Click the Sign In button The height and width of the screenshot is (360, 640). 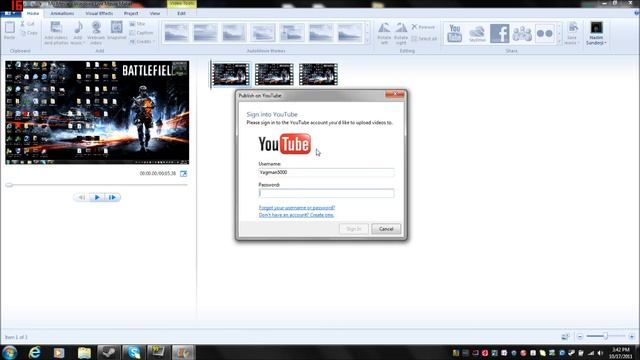click(x=354, y=229)
